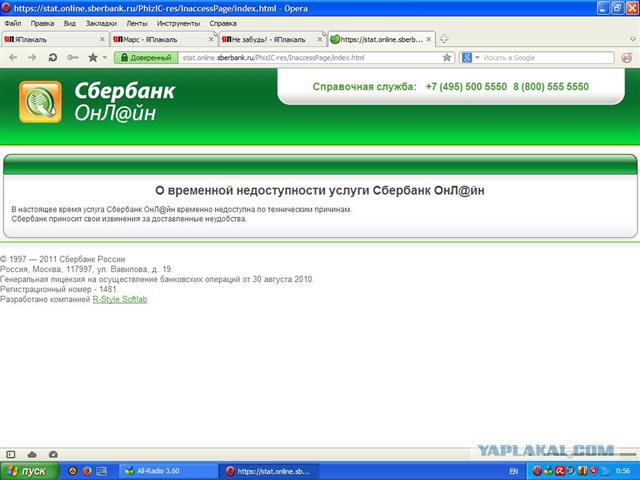Toggle the Opera panels button in the status bar
This screenshot has width=640, height=480.
point(11,454)
